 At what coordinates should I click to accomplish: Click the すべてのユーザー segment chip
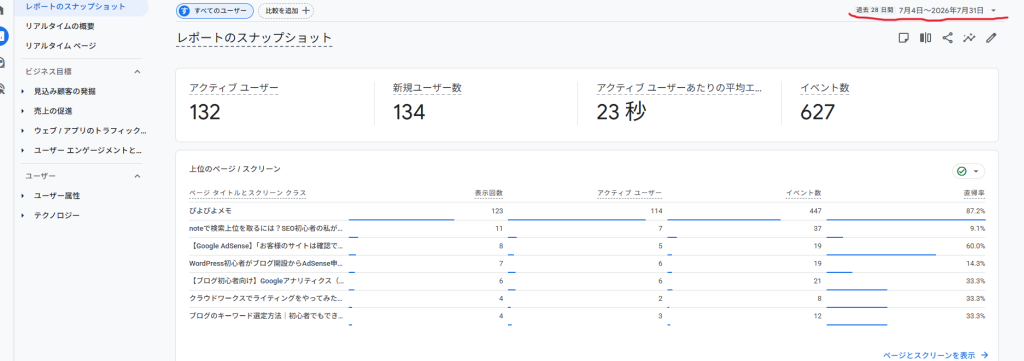tap(215, 11)
